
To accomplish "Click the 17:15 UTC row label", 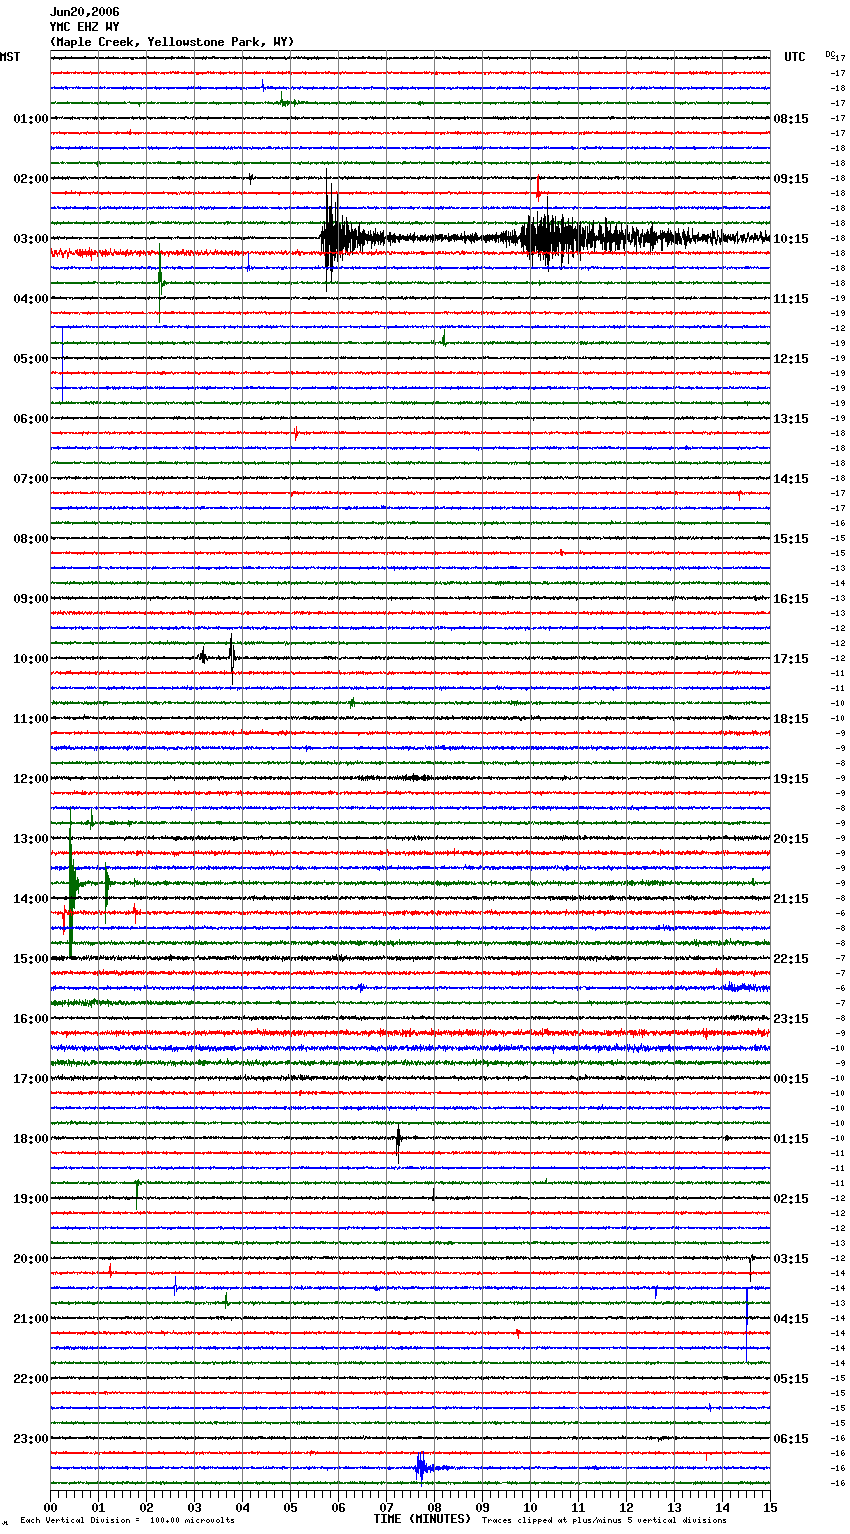I will point(791,659).
